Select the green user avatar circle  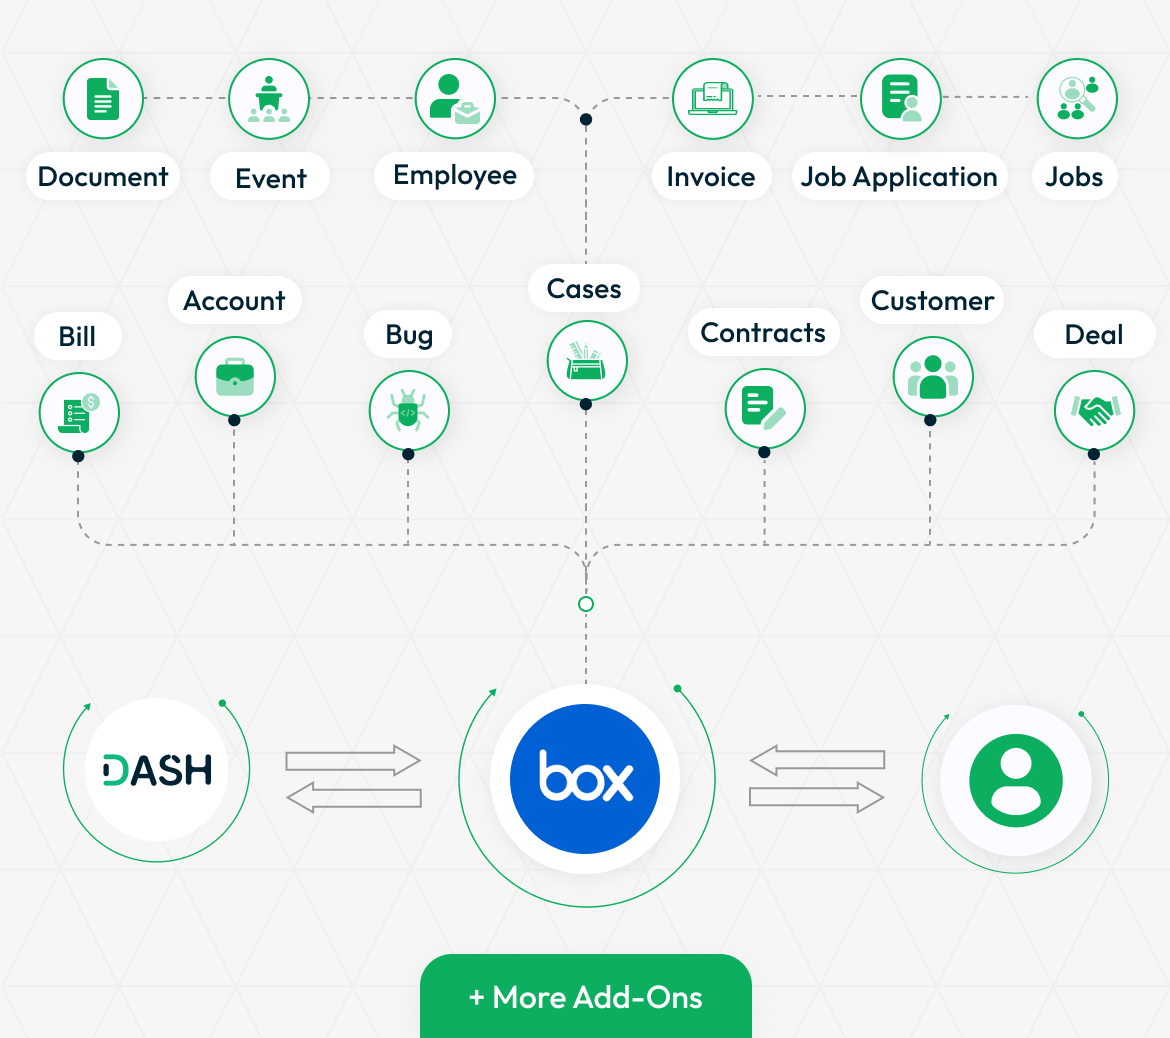(x=1016, y=781)
